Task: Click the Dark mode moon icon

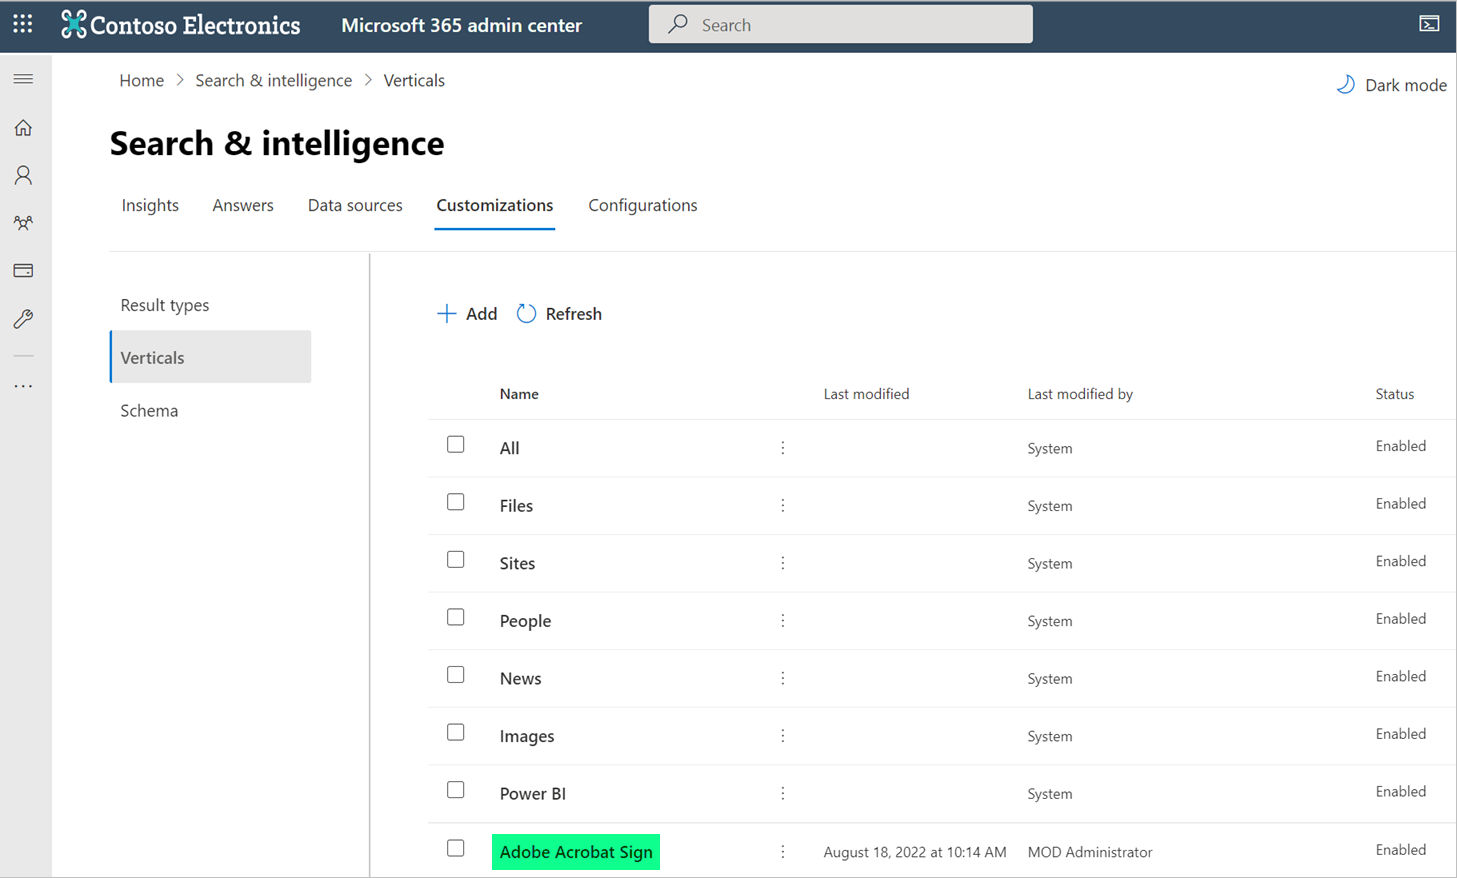Action: (x=1346, y=85)
